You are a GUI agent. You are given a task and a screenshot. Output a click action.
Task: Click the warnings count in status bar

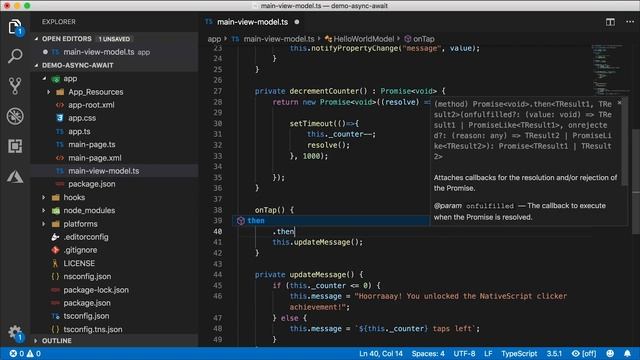click(x=34, y=353)
